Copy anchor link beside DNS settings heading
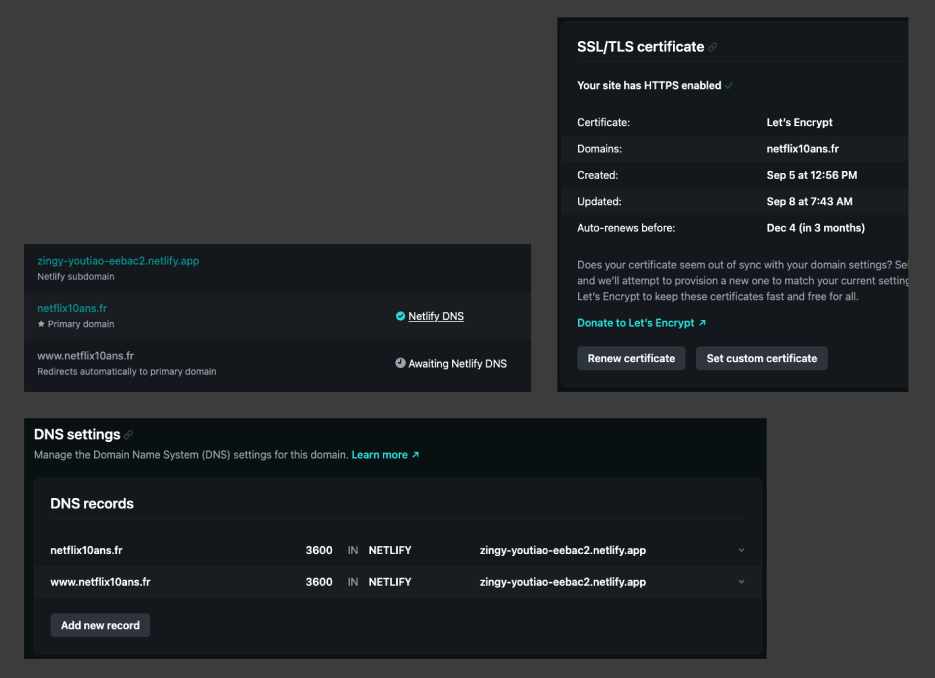 [x=129, y=434]
